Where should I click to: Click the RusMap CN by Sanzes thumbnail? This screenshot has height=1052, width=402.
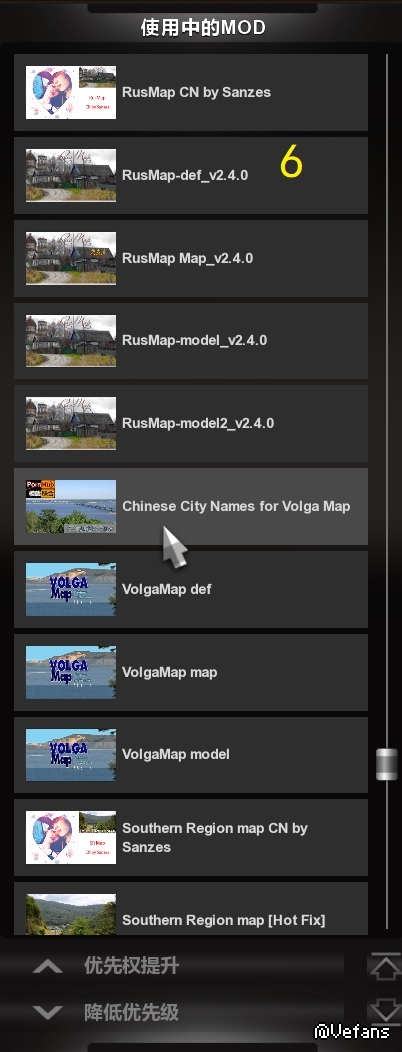[70, 93]
